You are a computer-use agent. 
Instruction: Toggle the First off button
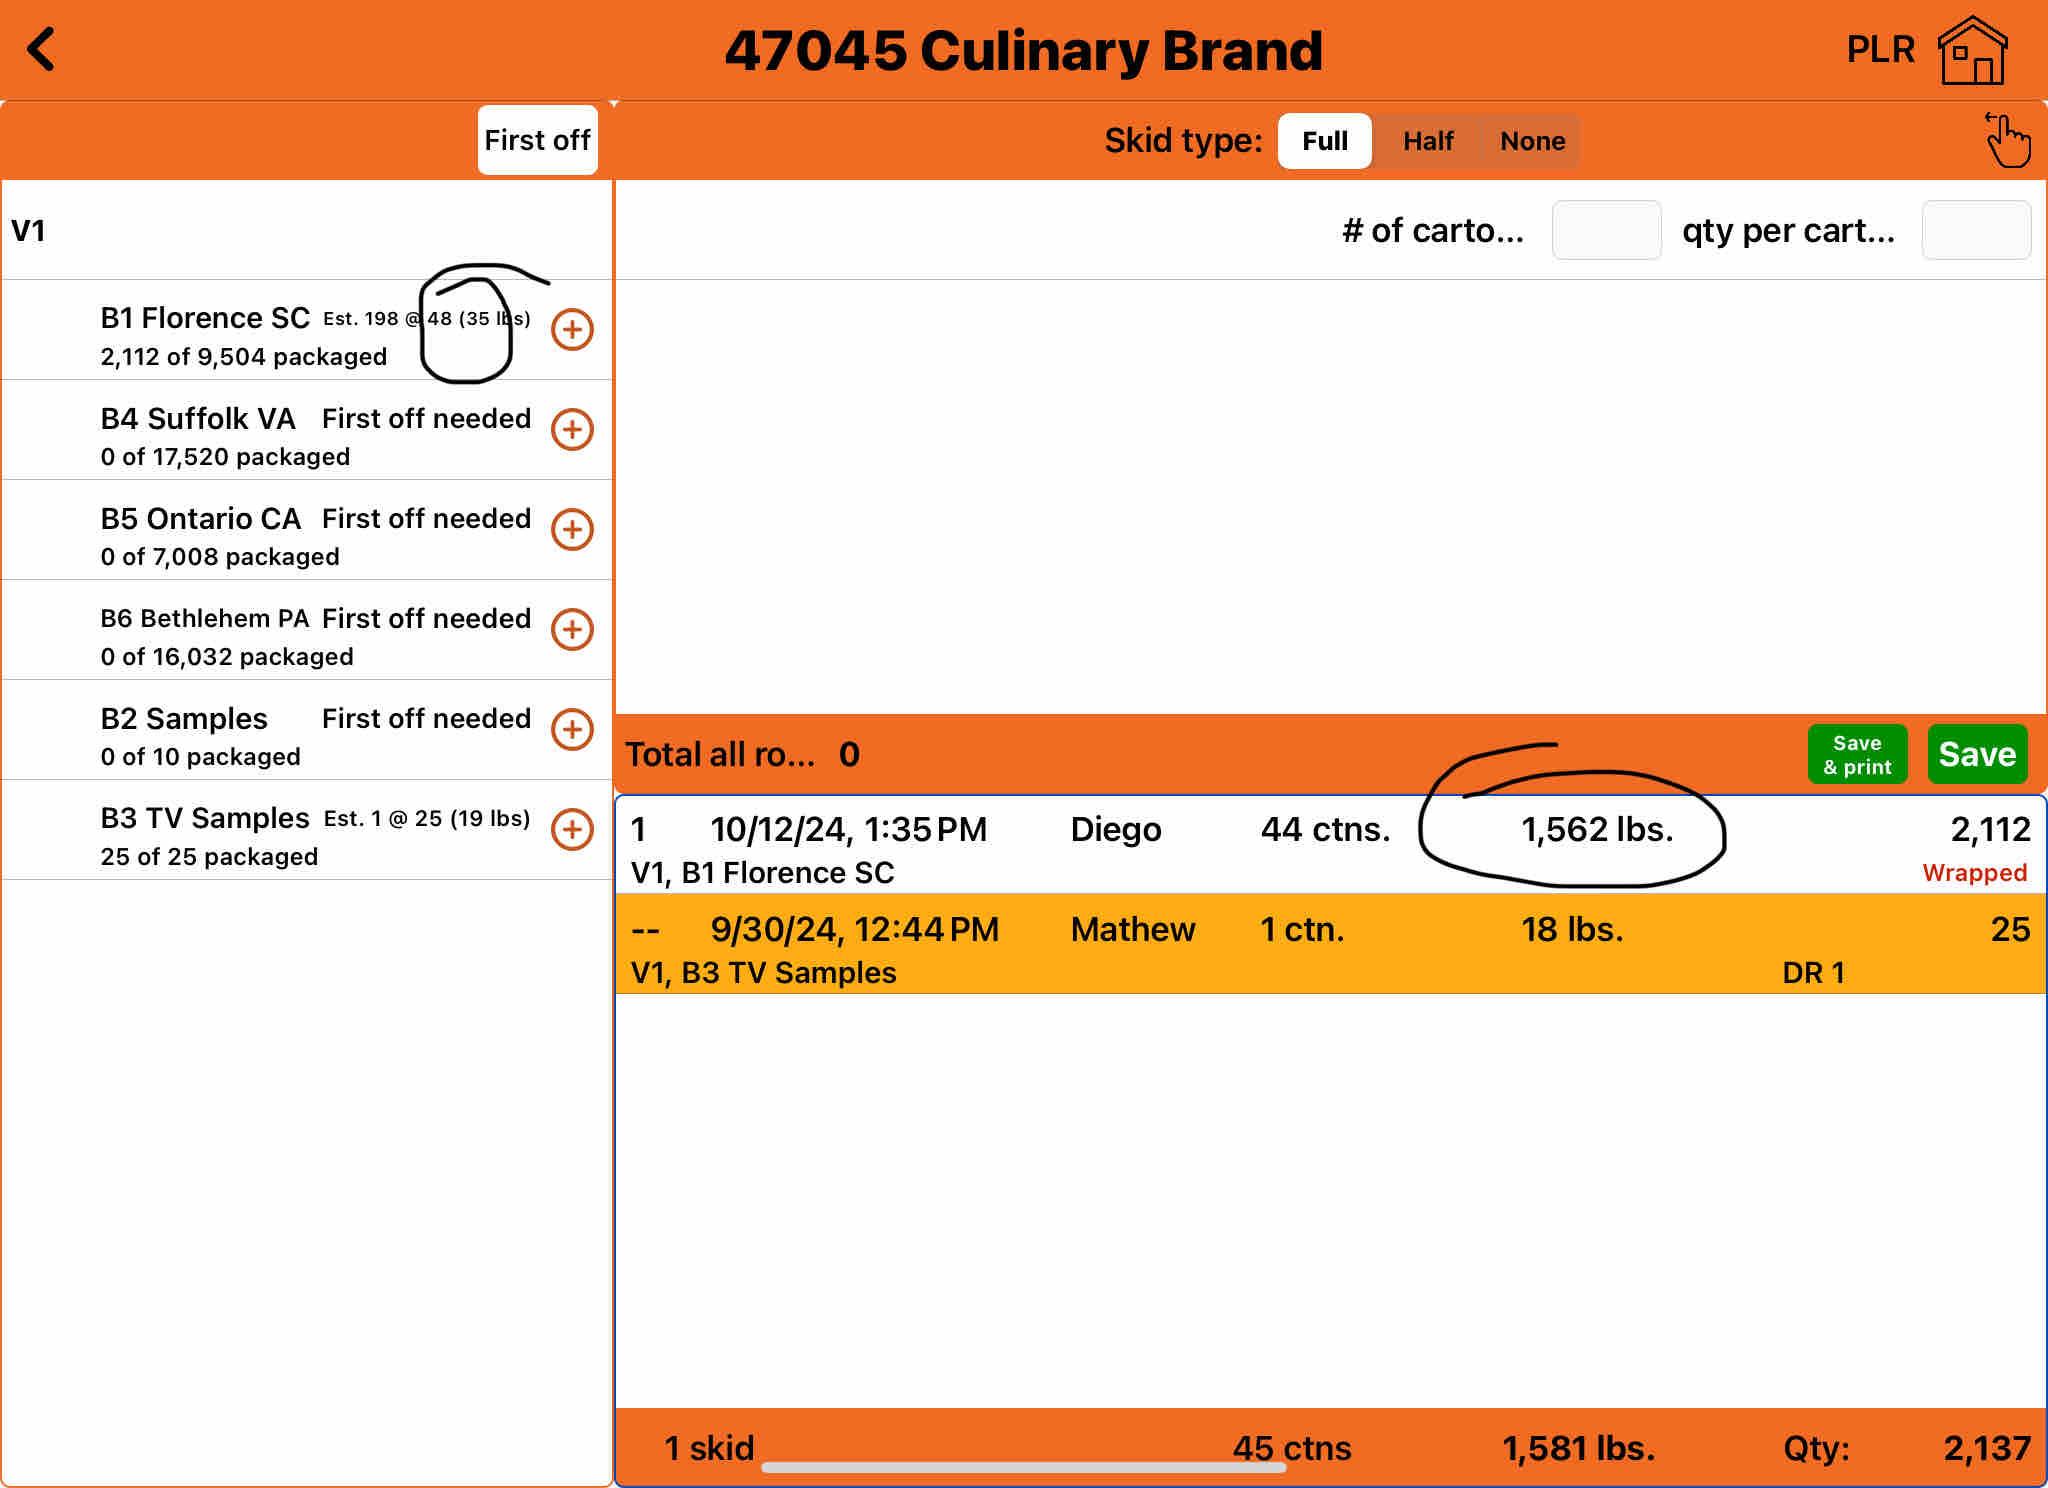pyautogui.click(x=537, y=140)
